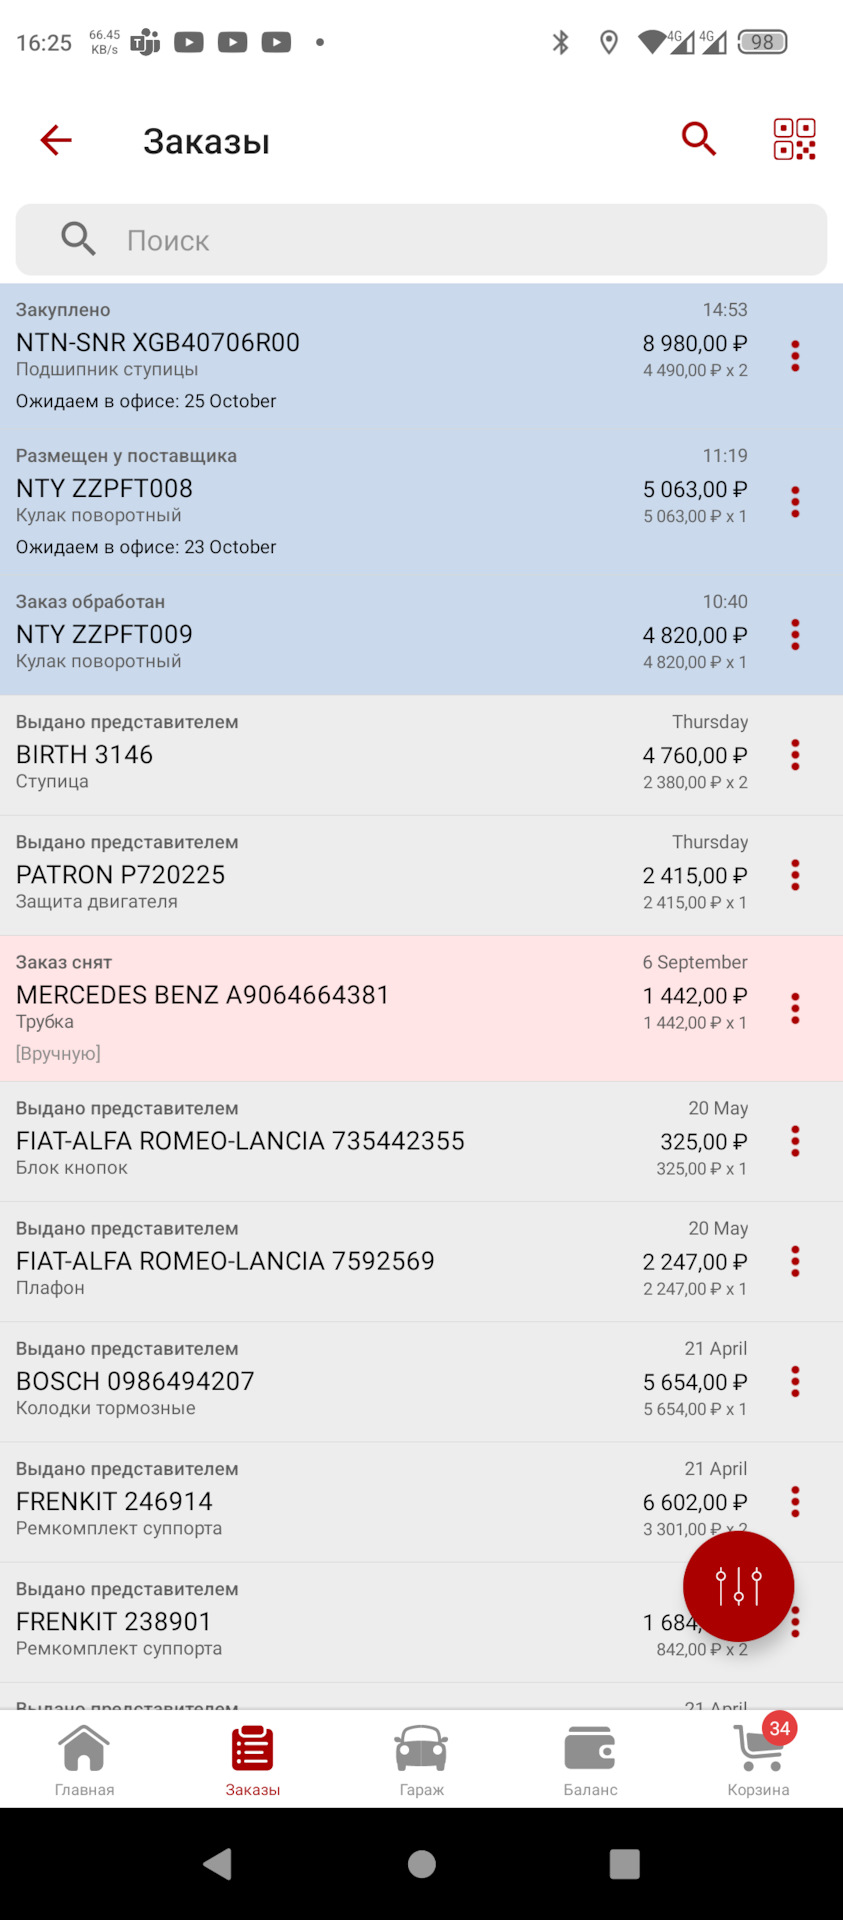Screen dimensions: 843x1920
Task: Switch to the Баланс tab
Action: pos(590,1760)
